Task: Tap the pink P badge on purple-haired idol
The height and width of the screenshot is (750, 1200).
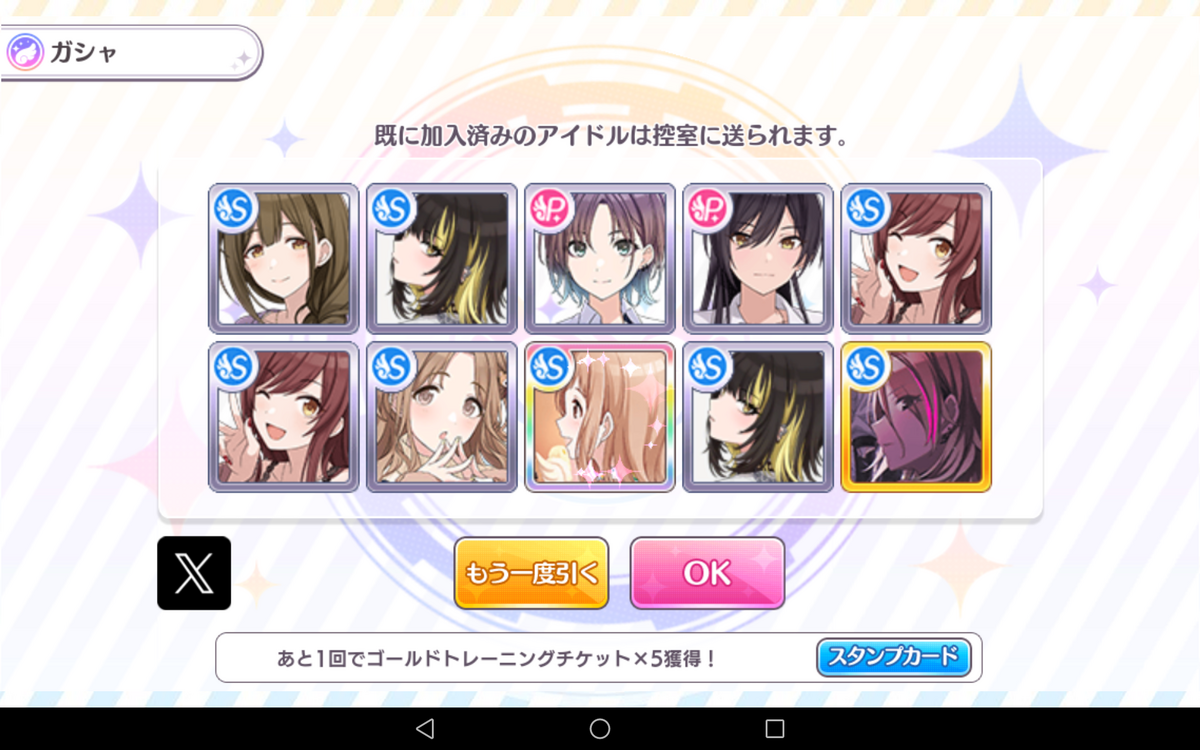Action: (x=548, y=207)
